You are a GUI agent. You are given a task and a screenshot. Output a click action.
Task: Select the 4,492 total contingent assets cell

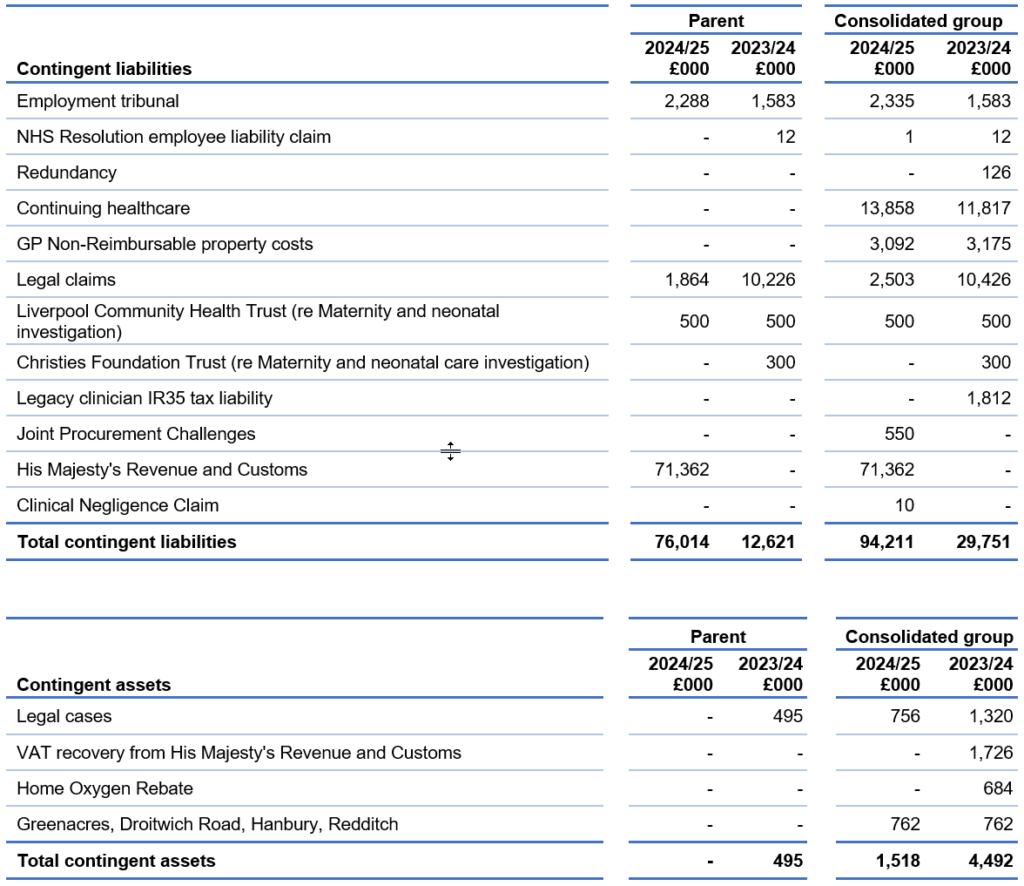[988, 860]
